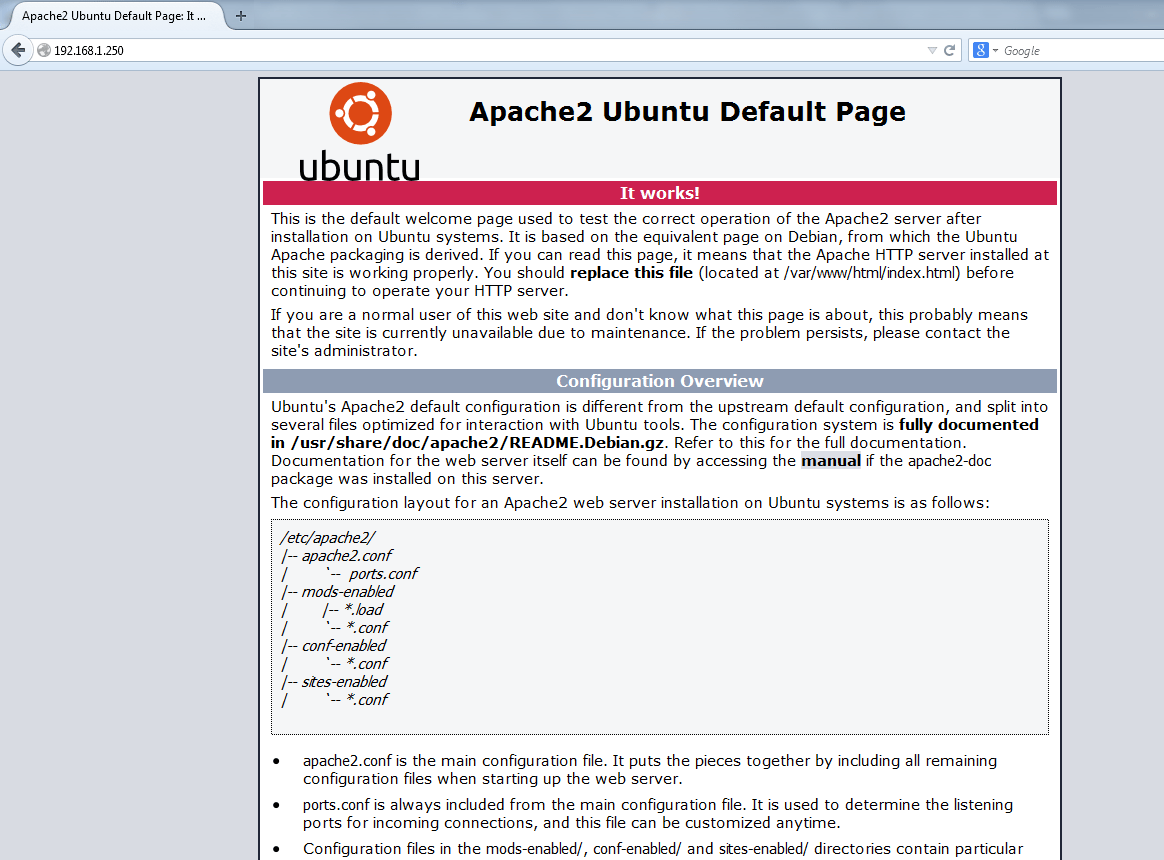
Task: Open the manual documentation link
Action: (831, 460)
